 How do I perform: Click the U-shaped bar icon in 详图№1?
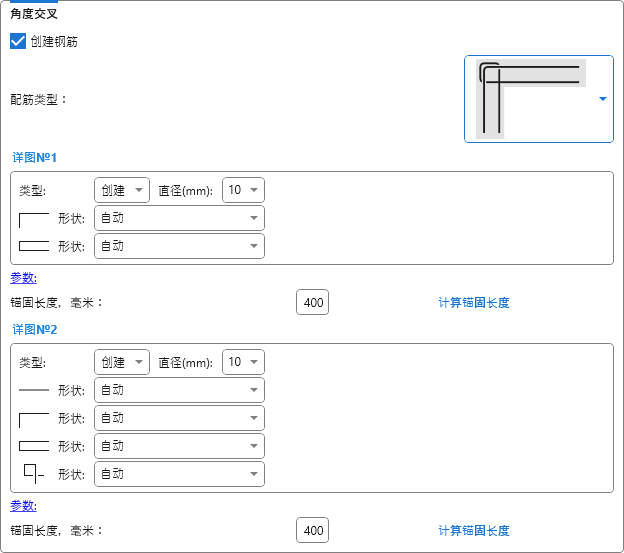coord(34,218)
